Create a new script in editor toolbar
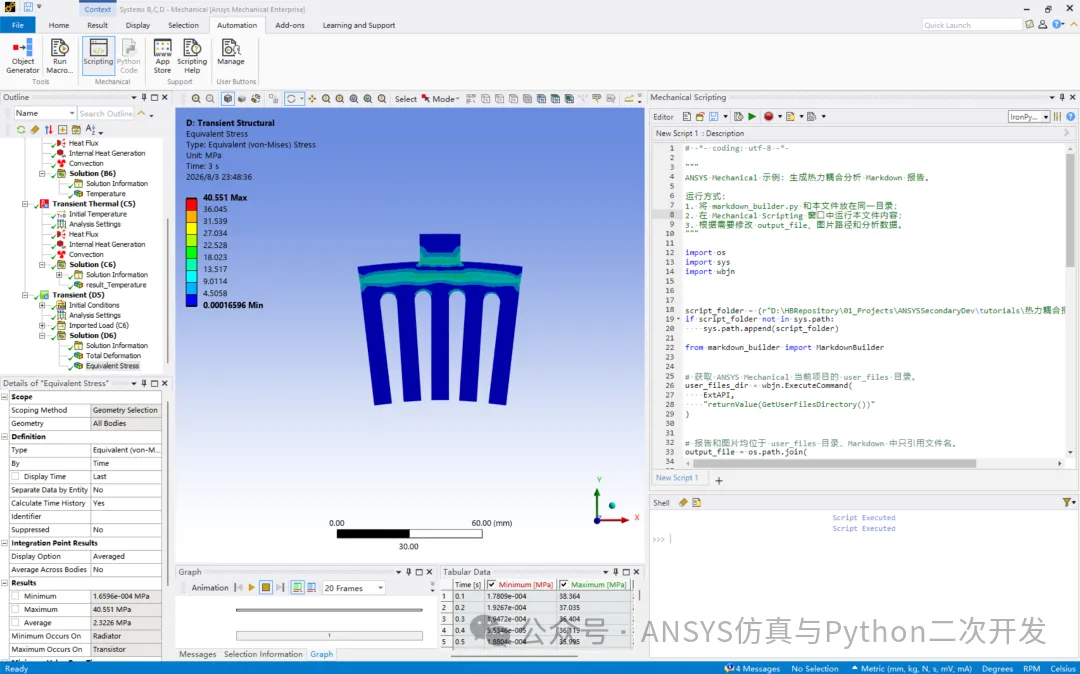Viewport: 1080px width, 674px height. [686, 116]
